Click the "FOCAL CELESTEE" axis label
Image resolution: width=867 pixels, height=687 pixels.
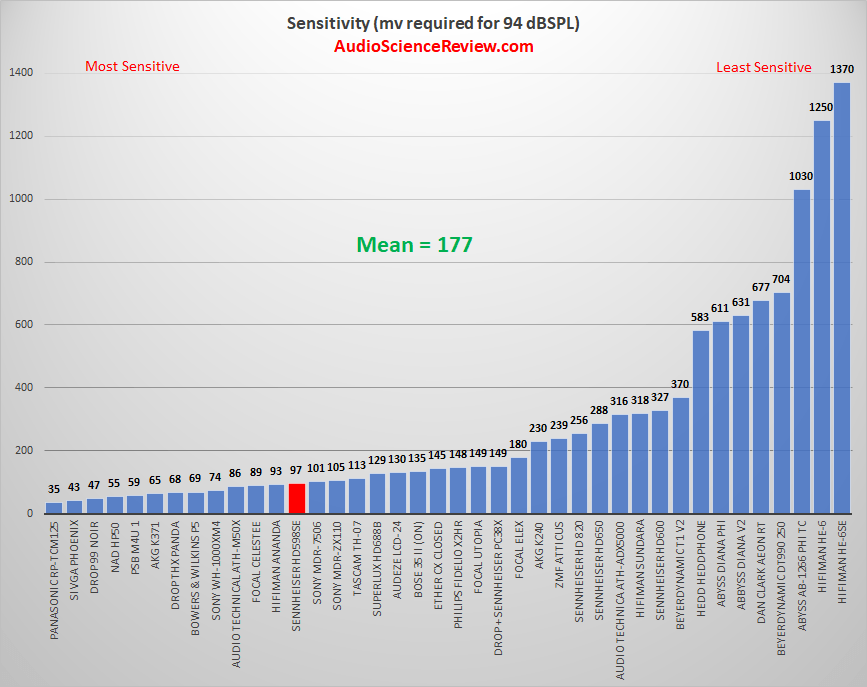pyautogui.click(x=256, y=561)
